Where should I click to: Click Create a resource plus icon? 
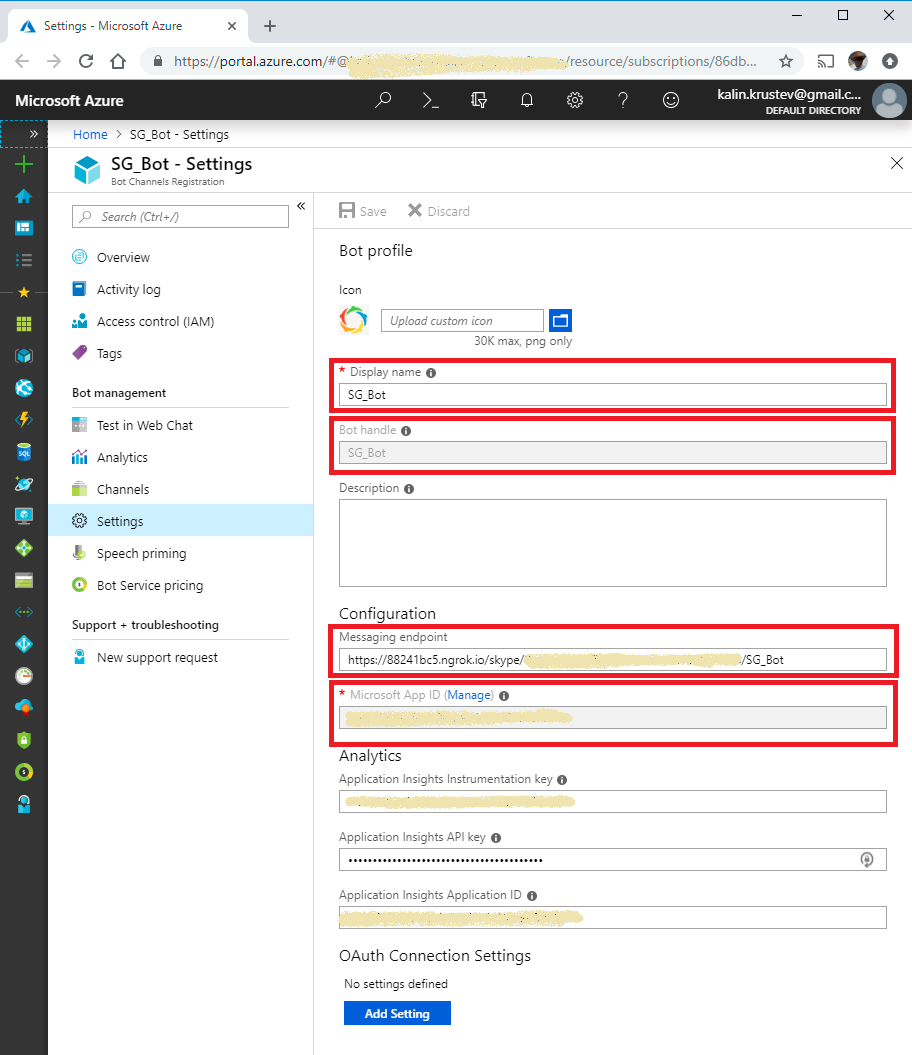coord(24,164)
